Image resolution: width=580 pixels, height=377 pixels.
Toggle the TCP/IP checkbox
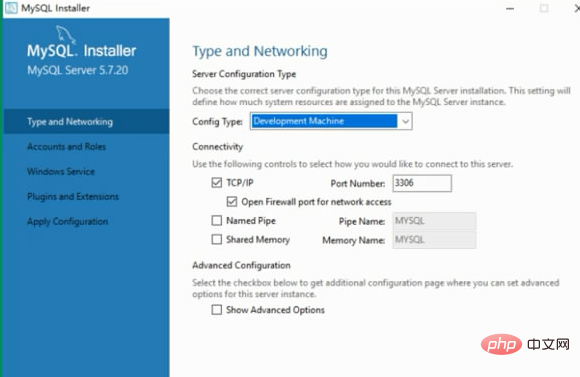(217, 183)
